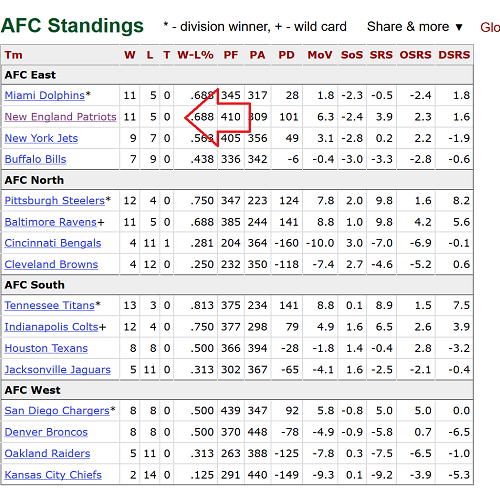Open the New England Patriots team link
The height and width of the screenshot is (500, 500).
[60, 117]
